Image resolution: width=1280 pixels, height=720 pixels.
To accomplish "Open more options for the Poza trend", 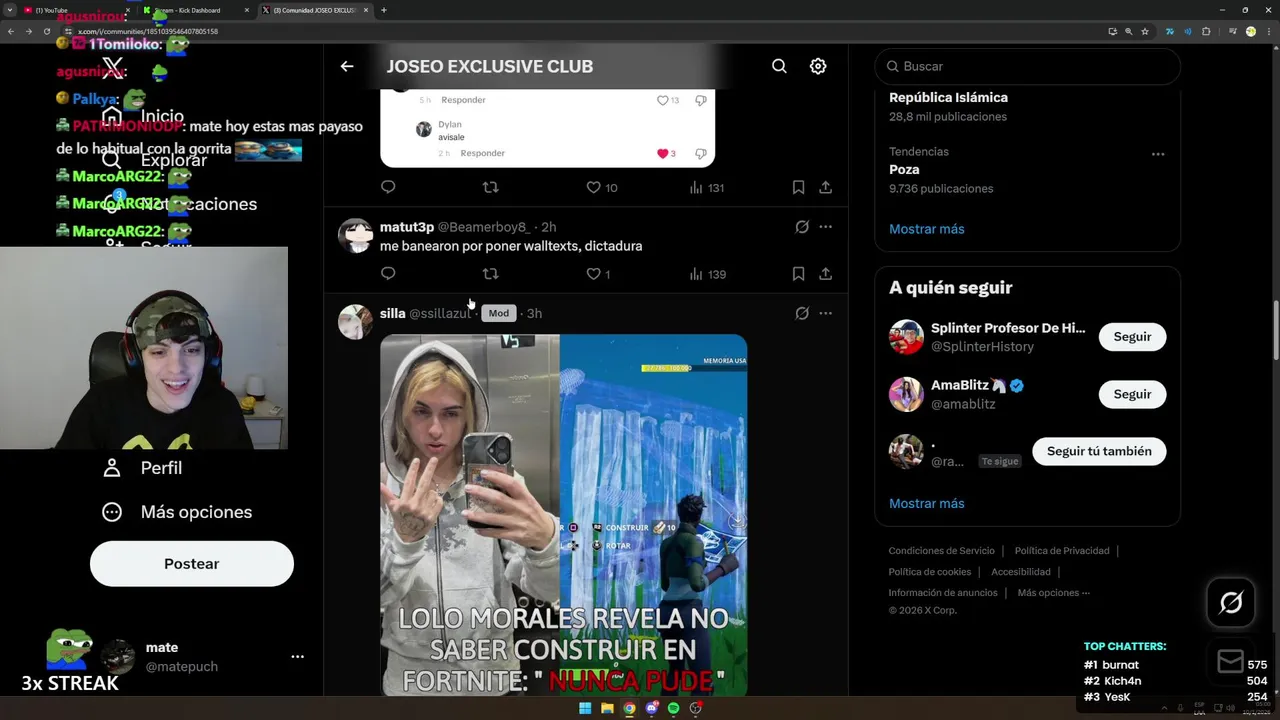I will point(1158,154).
